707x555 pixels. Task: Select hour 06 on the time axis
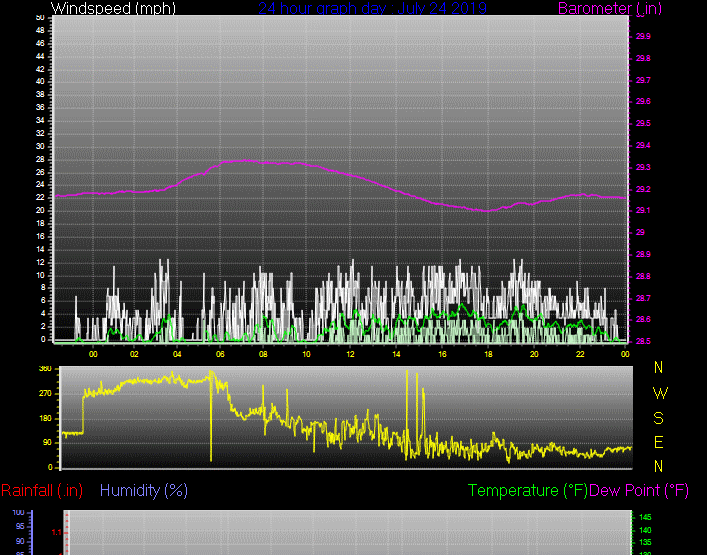[x=220, y=354]
